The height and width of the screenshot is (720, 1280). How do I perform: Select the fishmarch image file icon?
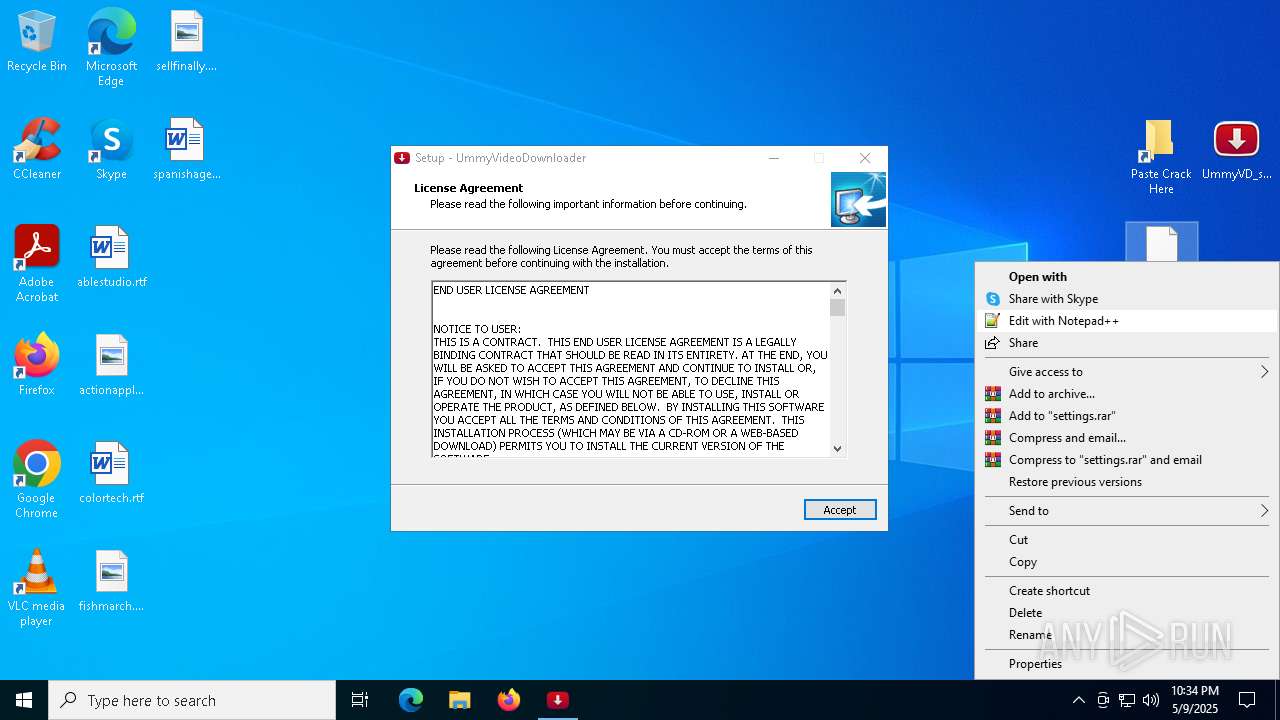pos(111,582)
